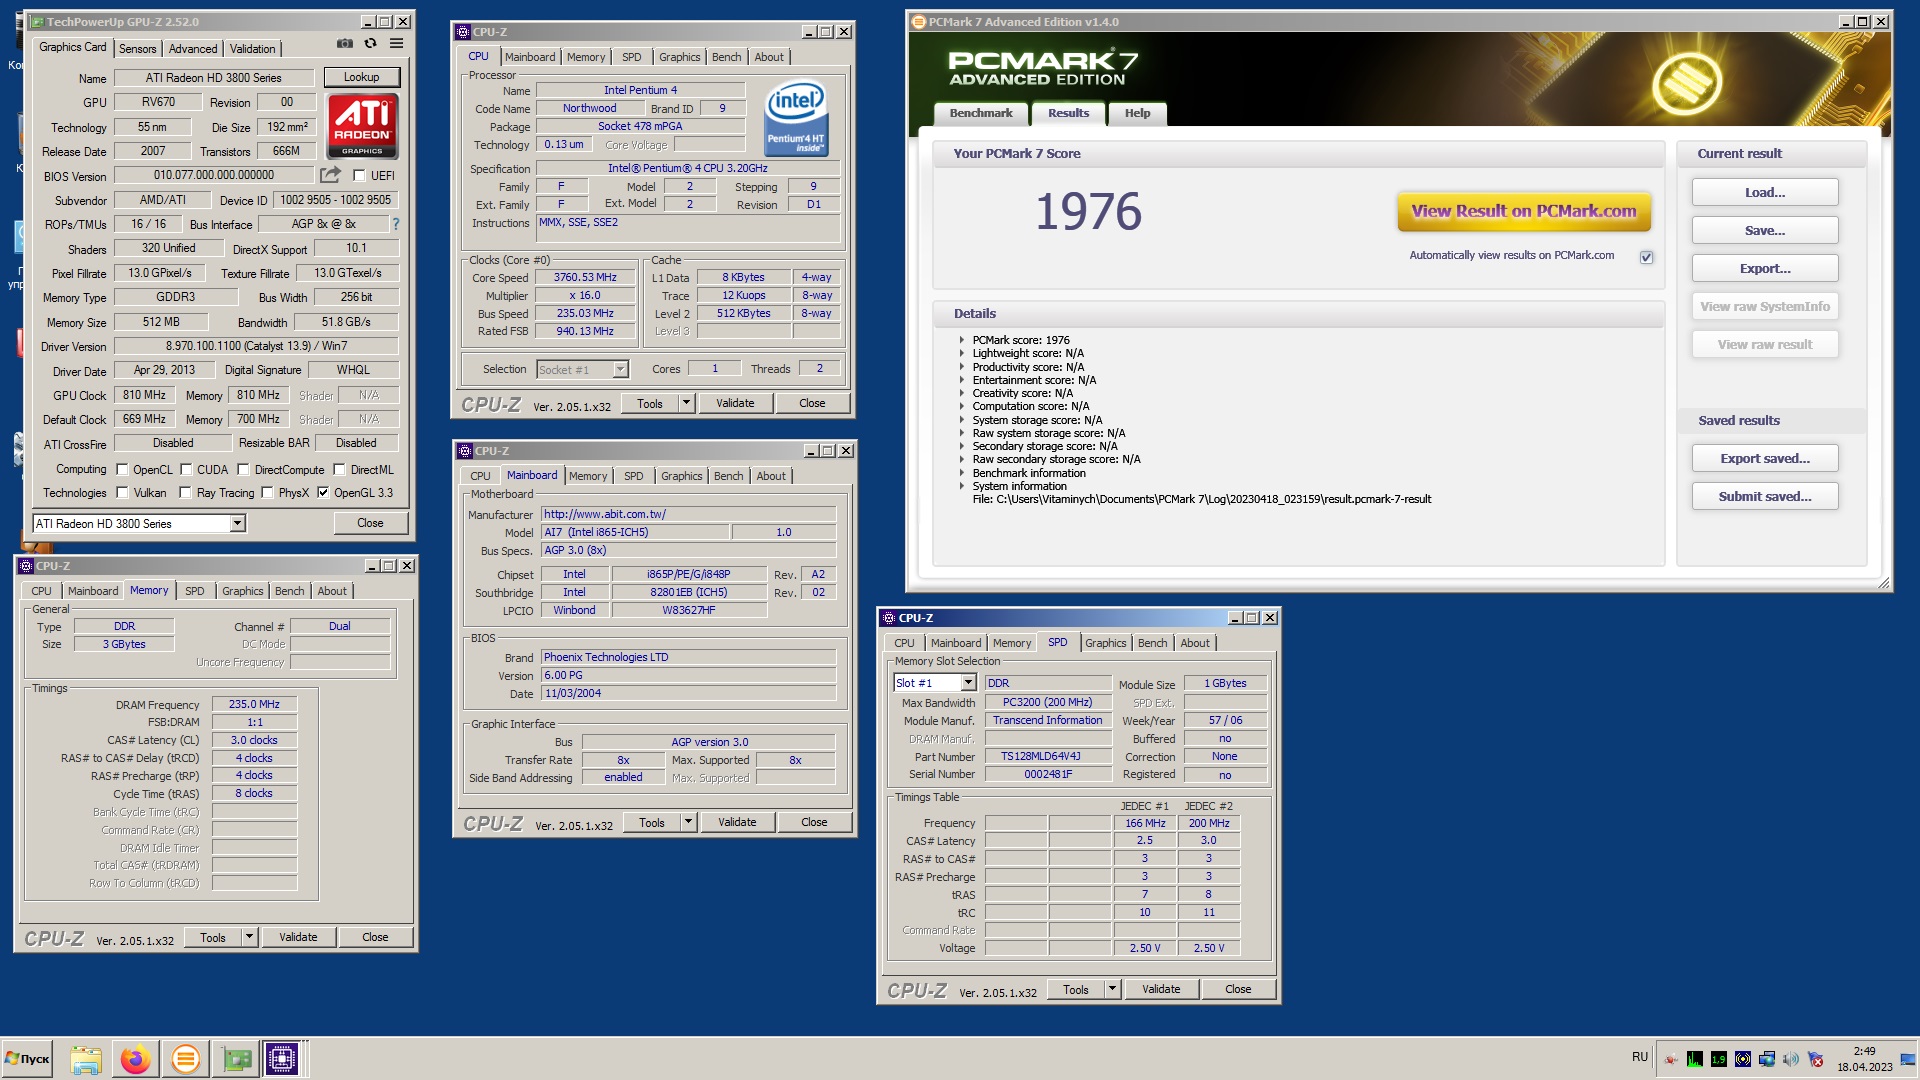Toggle the DirectML checkbox
The height and width of the screenshot is (1080, 1920).
(339, 469)
